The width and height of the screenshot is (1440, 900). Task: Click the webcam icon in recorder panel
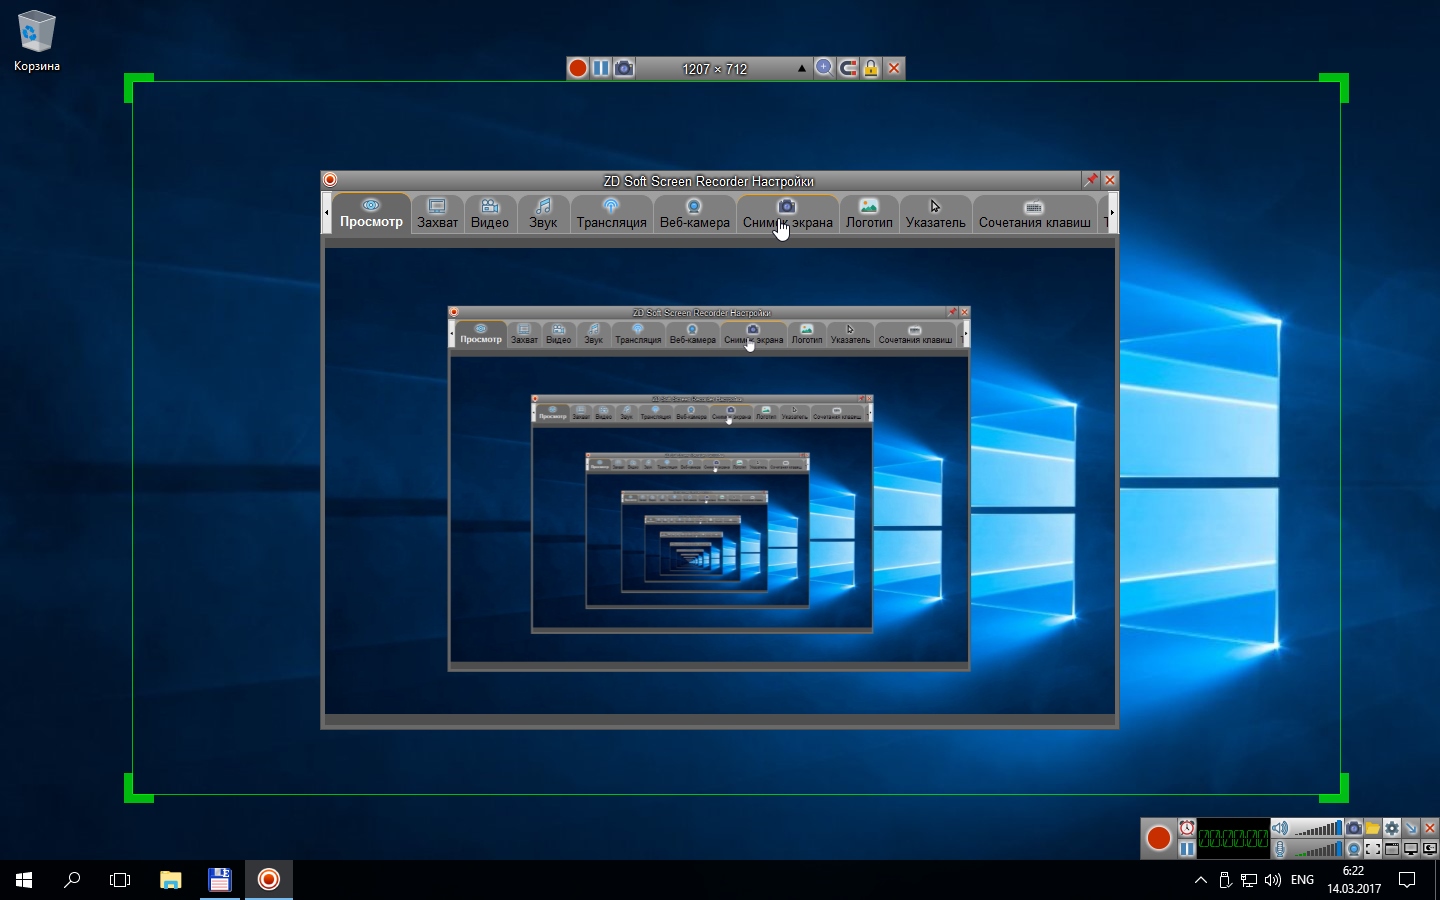tap(1353, 849)
